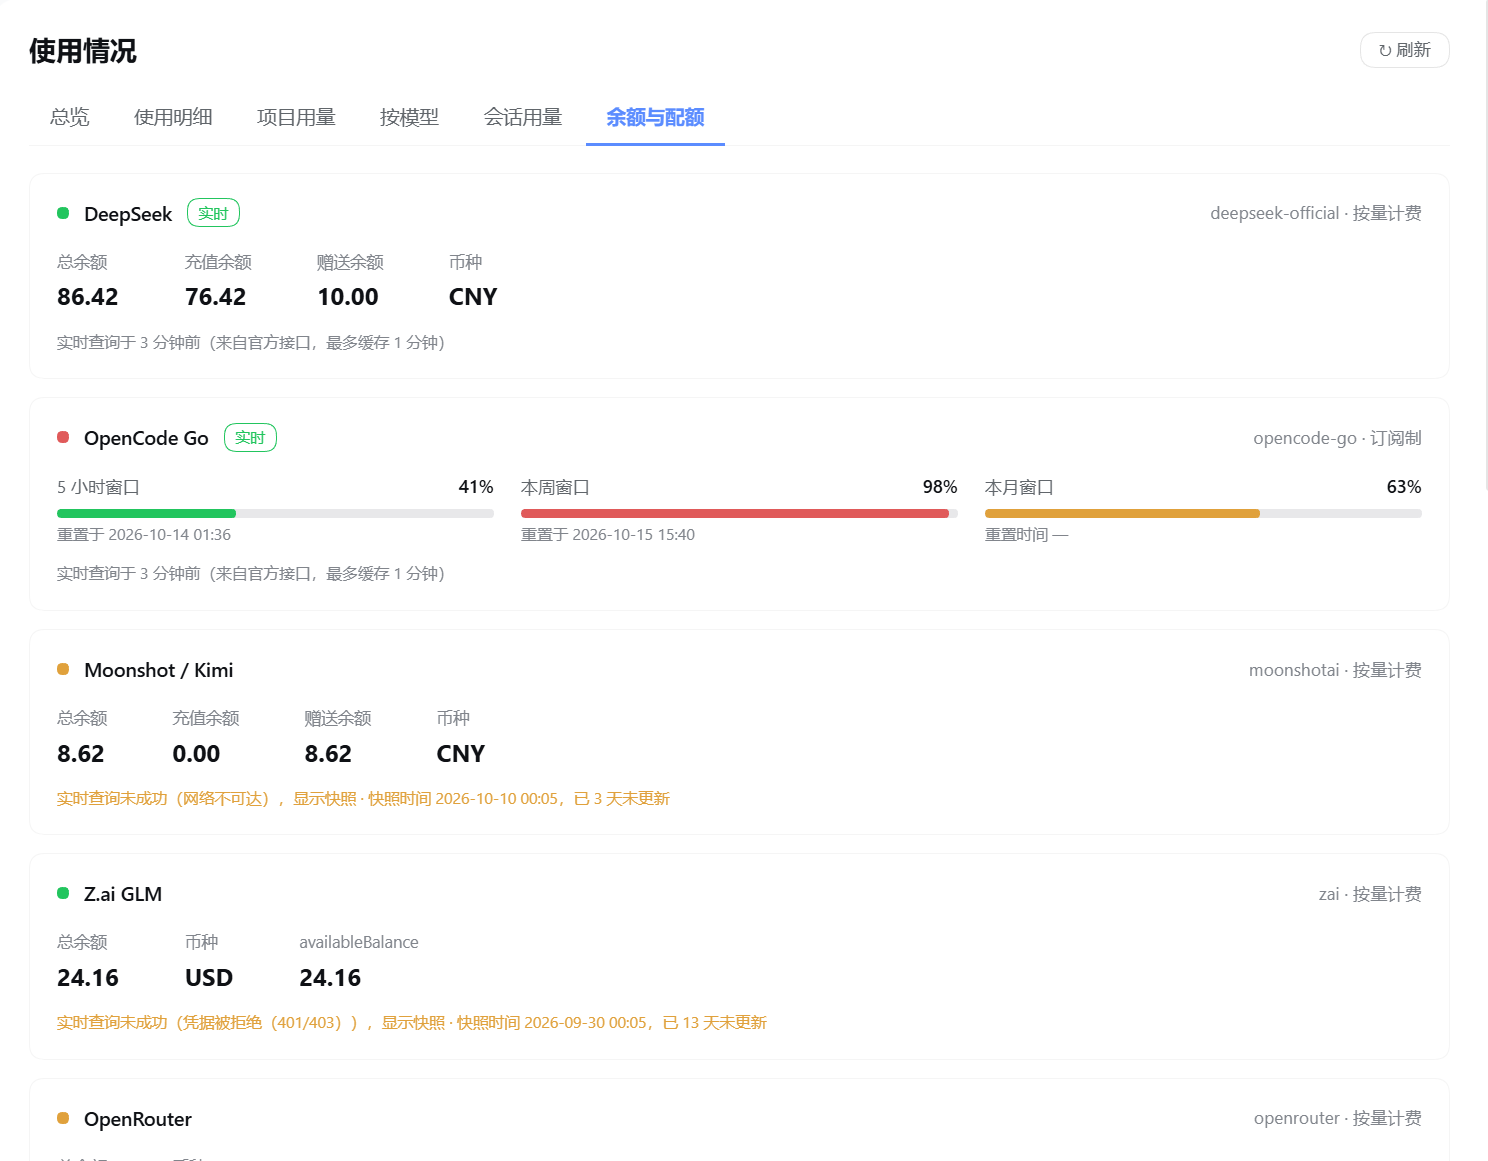The image size is (1488, 1161).
Task: Click the openrouter · 按量计费 label
Action: (1337, 1118)
